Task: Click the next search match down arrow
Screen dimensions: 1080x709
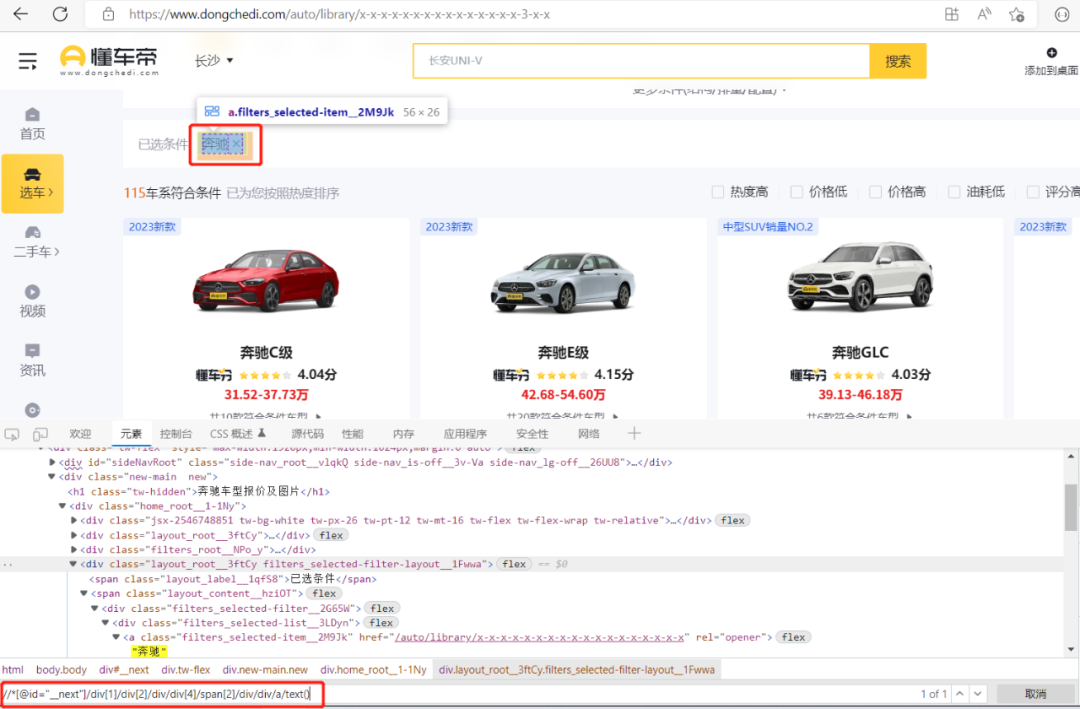Action: [978, 694]
